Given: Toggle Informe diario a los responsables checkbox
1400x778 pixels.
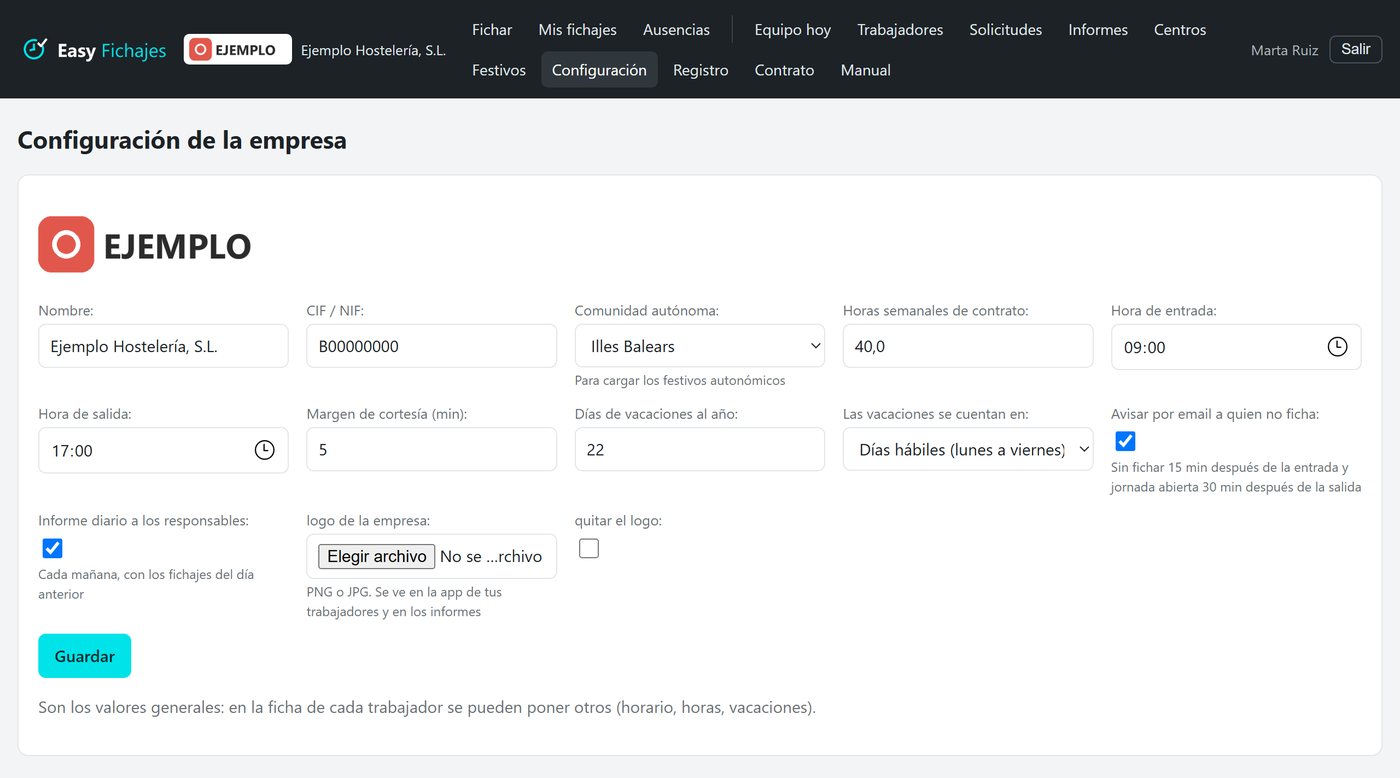Looking at the screenshot, I should click(x=52, y=548).
